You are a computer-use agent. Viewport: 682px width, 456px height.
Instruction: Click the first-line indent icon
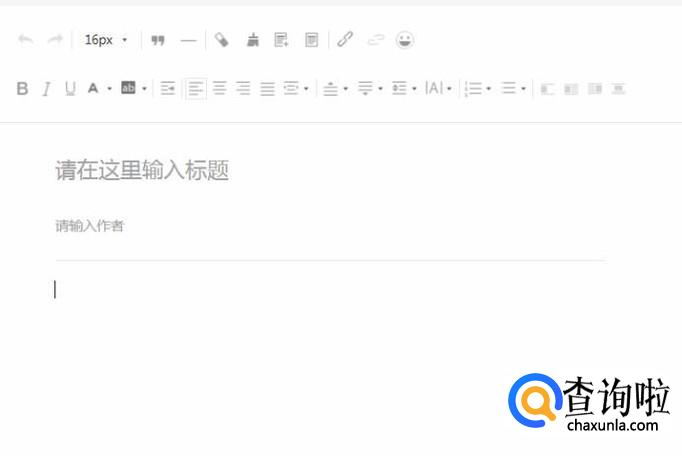pyautogui.click(x=167, y=89)
